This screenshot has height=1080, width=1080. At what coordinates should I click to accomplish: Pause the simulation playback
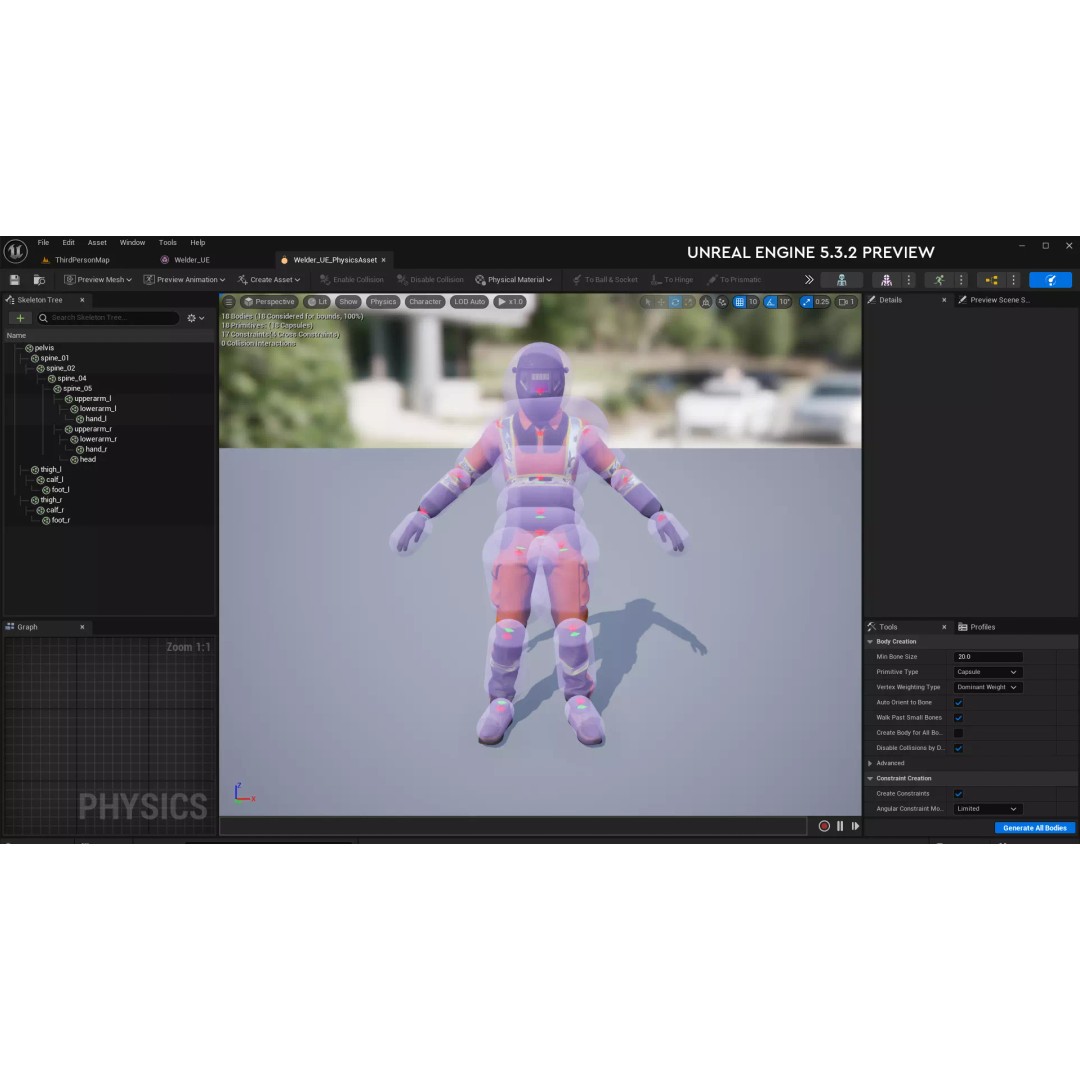840,826
